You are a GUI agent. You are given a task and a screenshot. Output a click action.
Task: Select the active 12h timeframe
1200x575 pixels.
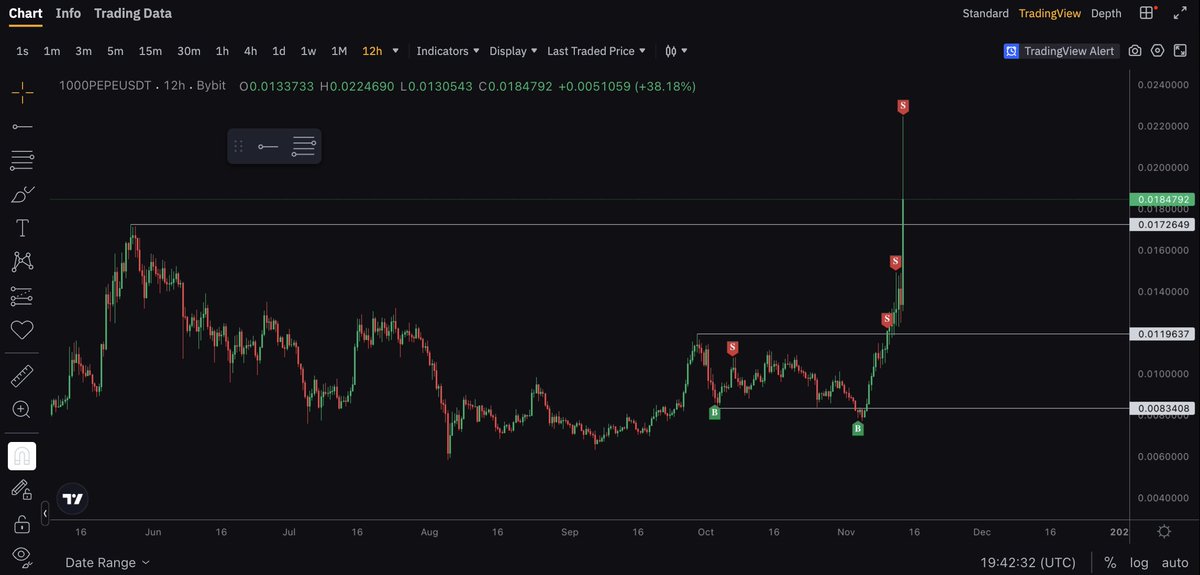(x=372, y=51)
